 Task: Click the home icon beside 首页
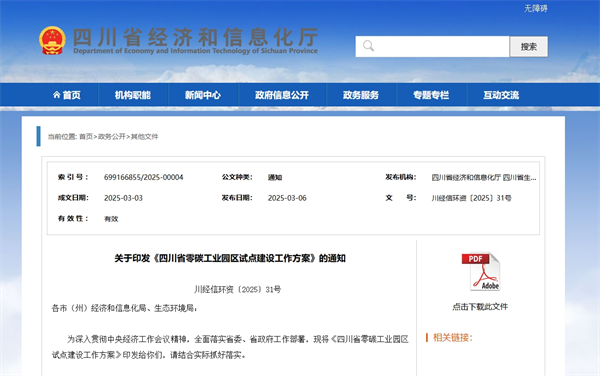(57, 94)
